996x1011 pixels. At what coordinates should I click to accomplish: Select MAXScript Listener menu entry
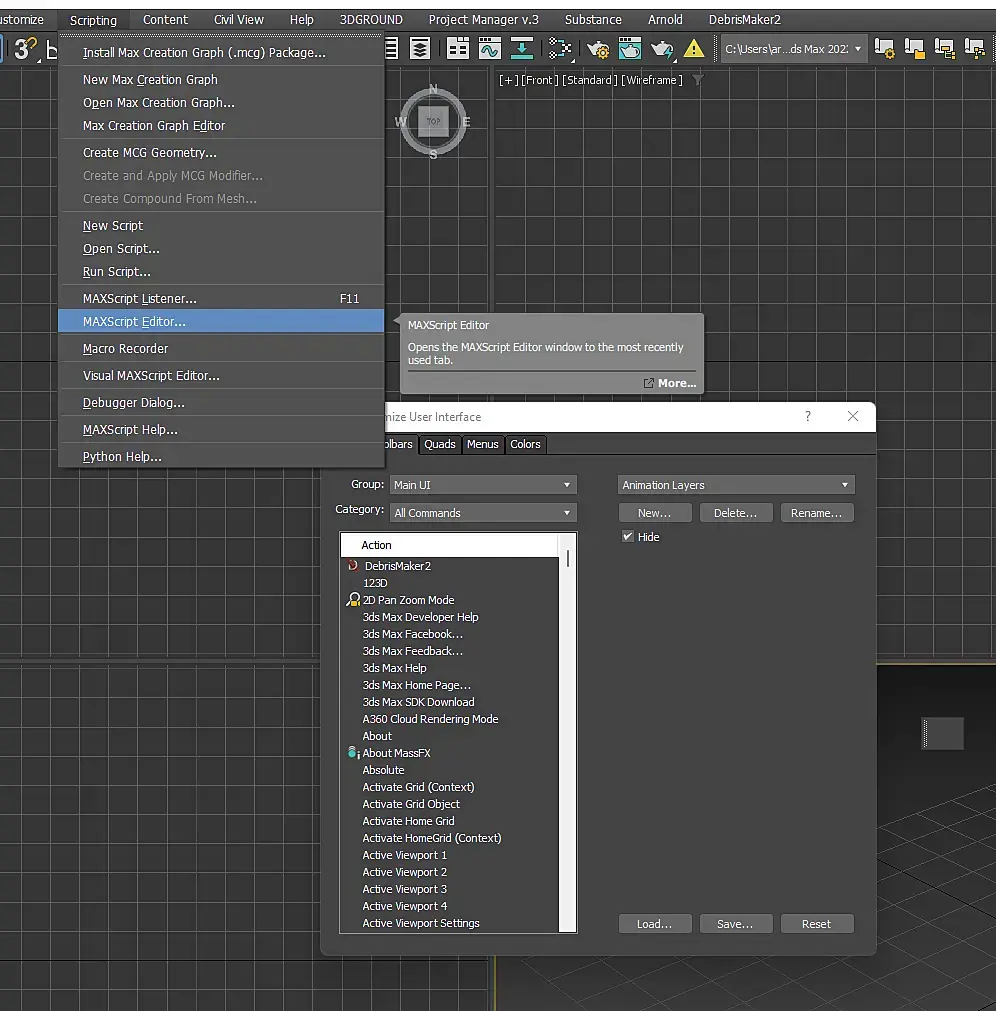(140, 299)
